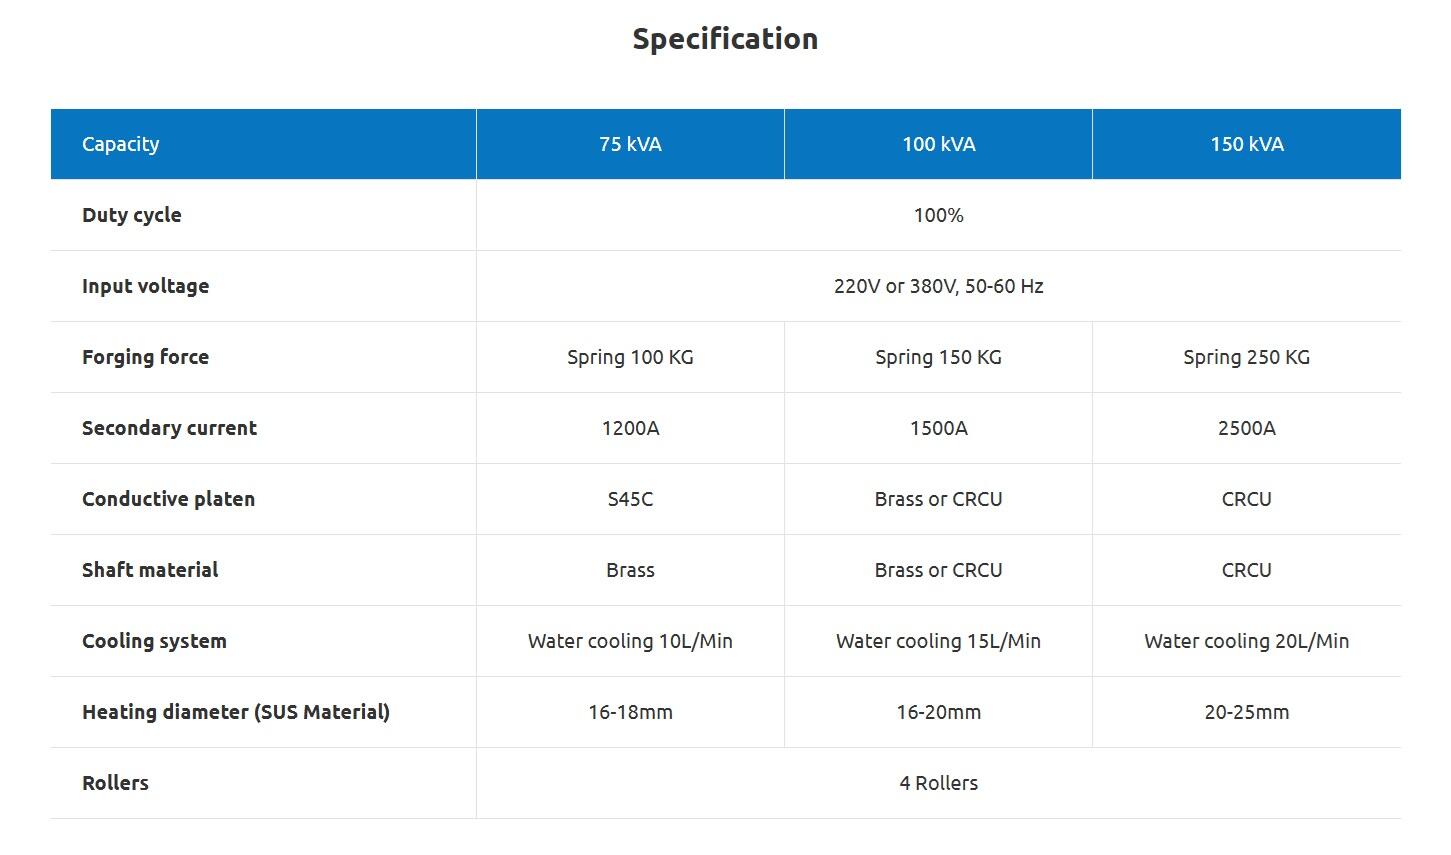
Task: Click the 4 Rollers value cell
Action: (938, 783)
